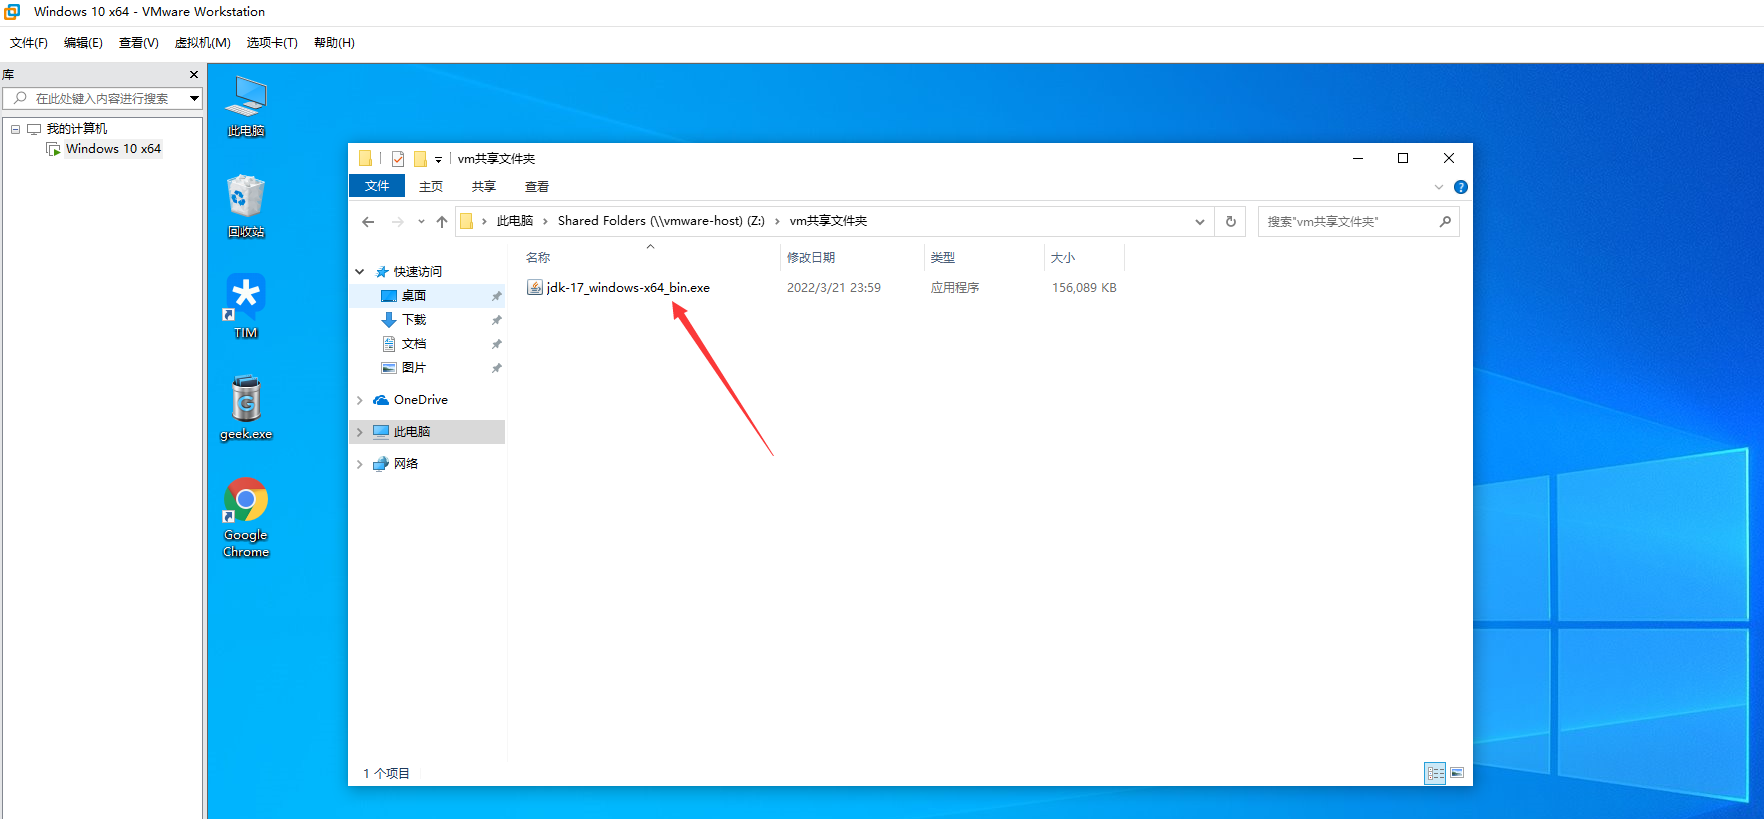Image resolution: width=1764 pixels, height=819 pixels.
Task: Open the address bar history dropdown
Action: (1200, 222)
